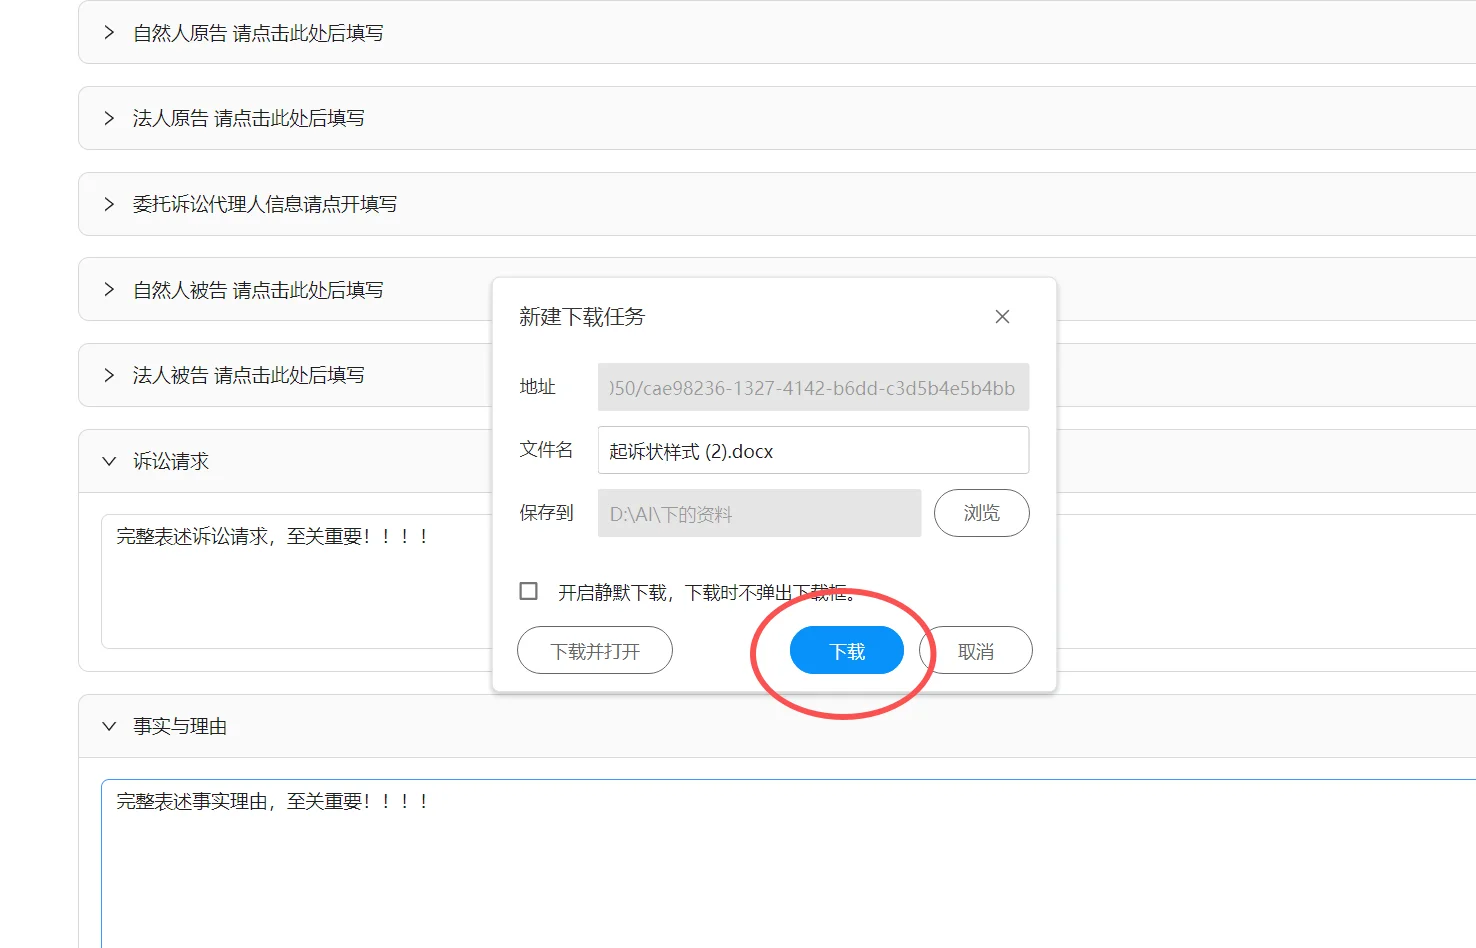Click the 保存到 save path field
Viewport: 1476px width, 948px height.
pyautogui.click(x=758, y=513)
